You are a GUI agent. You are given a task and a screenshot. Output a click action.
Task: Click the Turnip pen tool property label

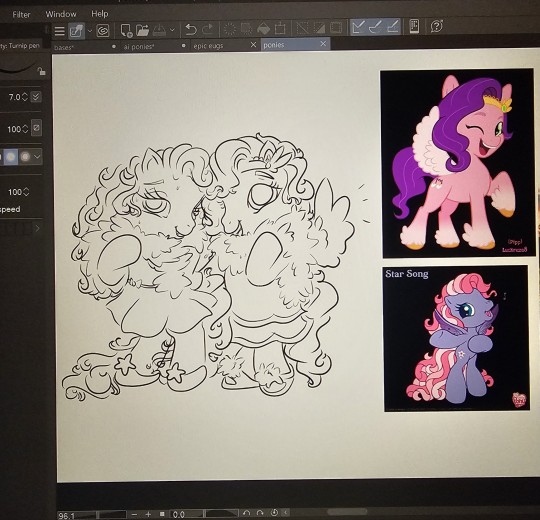(x=20, y=45)
